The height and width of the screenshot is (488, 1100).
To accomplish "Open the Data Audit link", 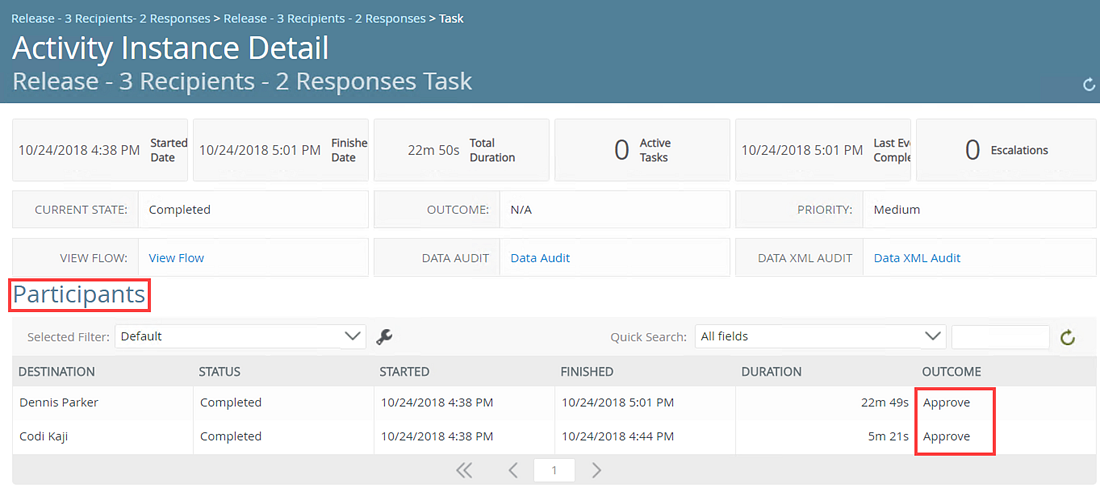I will click(x=540, y=258).
